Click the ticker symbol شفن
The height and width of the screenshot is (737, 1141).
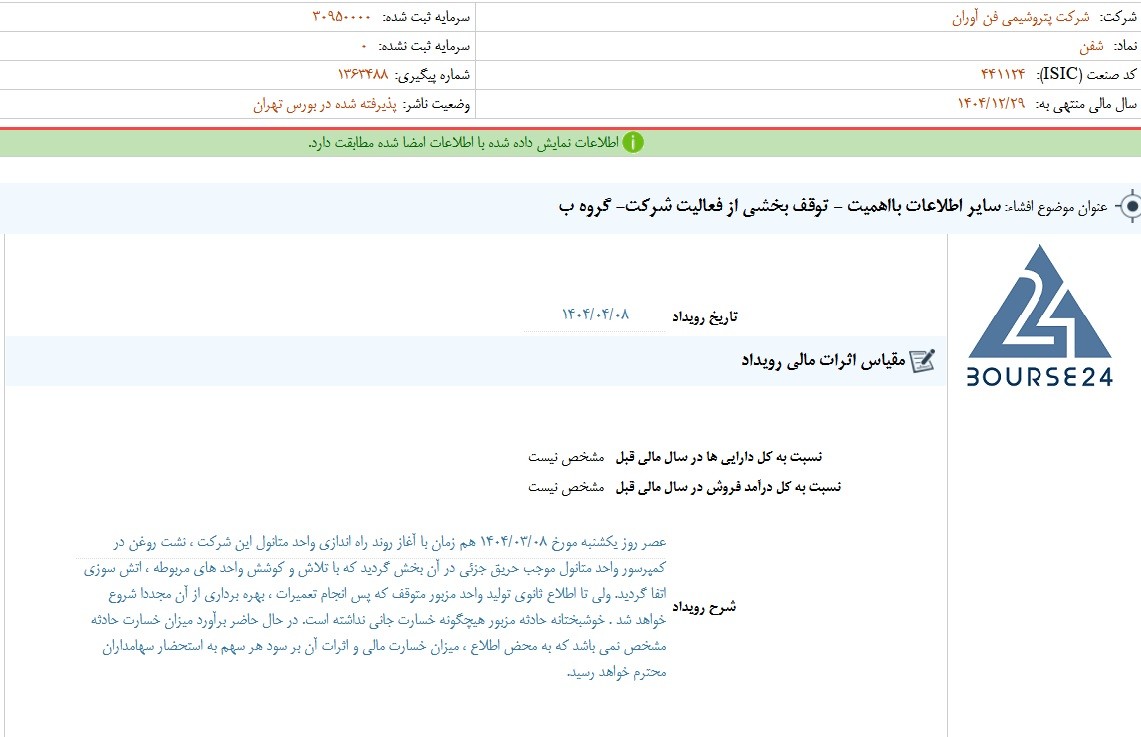(x=1092, y=47)
